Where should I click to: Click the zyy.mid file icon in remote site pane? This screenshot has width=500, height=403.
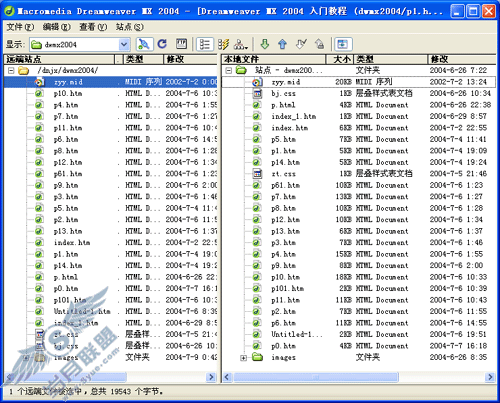point(39,82)
